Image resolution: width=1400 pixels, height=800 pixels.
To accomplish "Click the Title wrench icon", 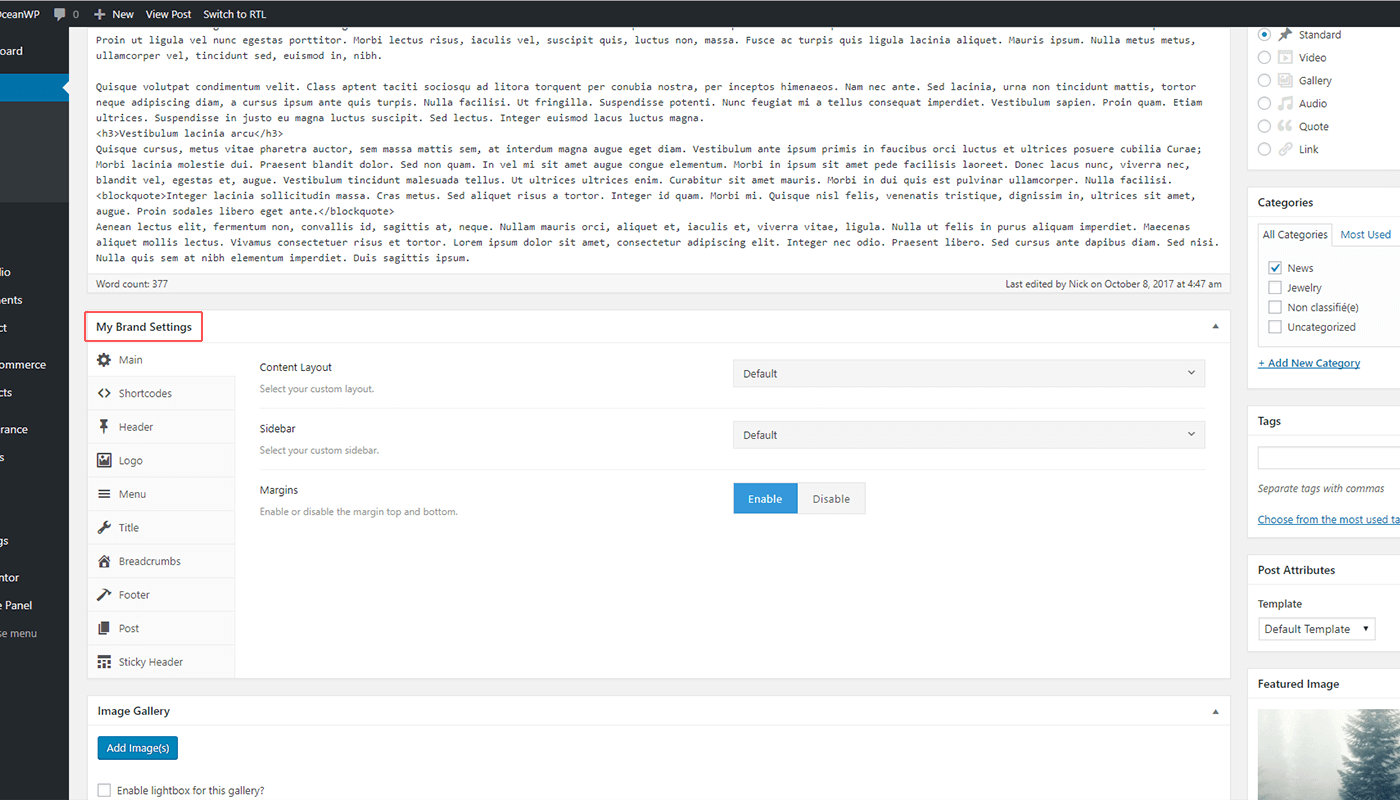I will 104,528.
